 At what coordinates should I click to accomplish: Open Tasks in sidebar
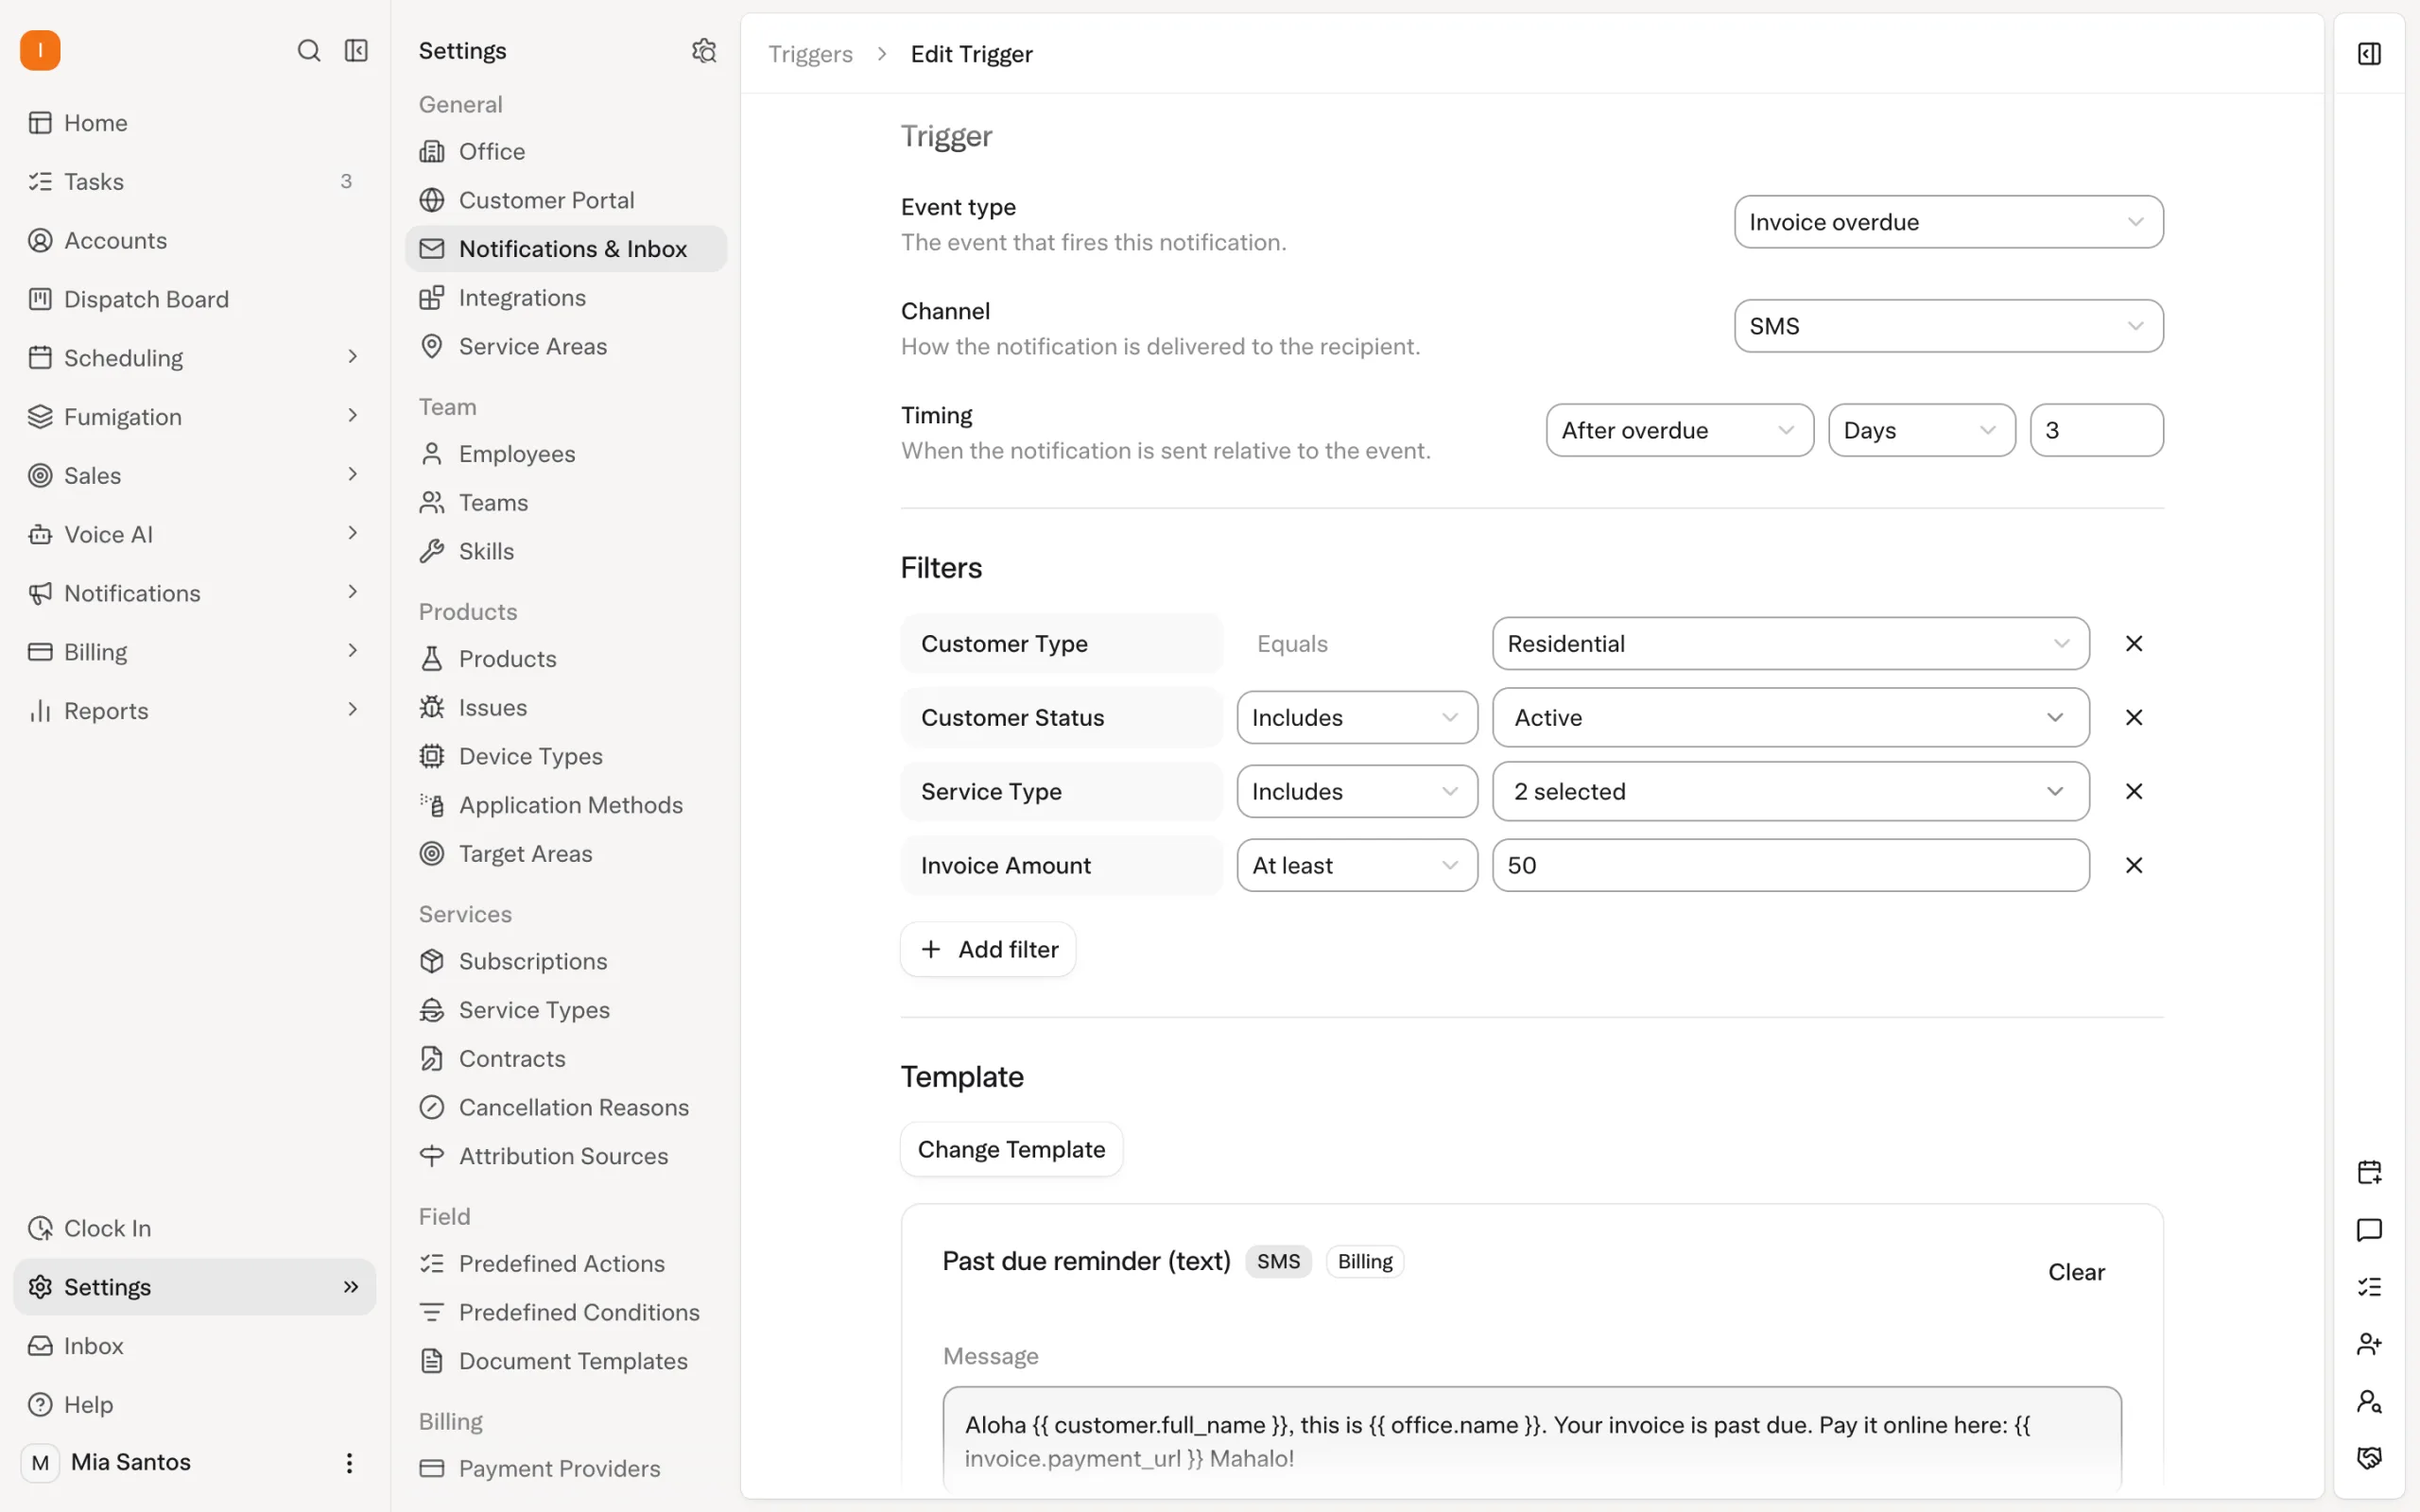click(194, 181)
